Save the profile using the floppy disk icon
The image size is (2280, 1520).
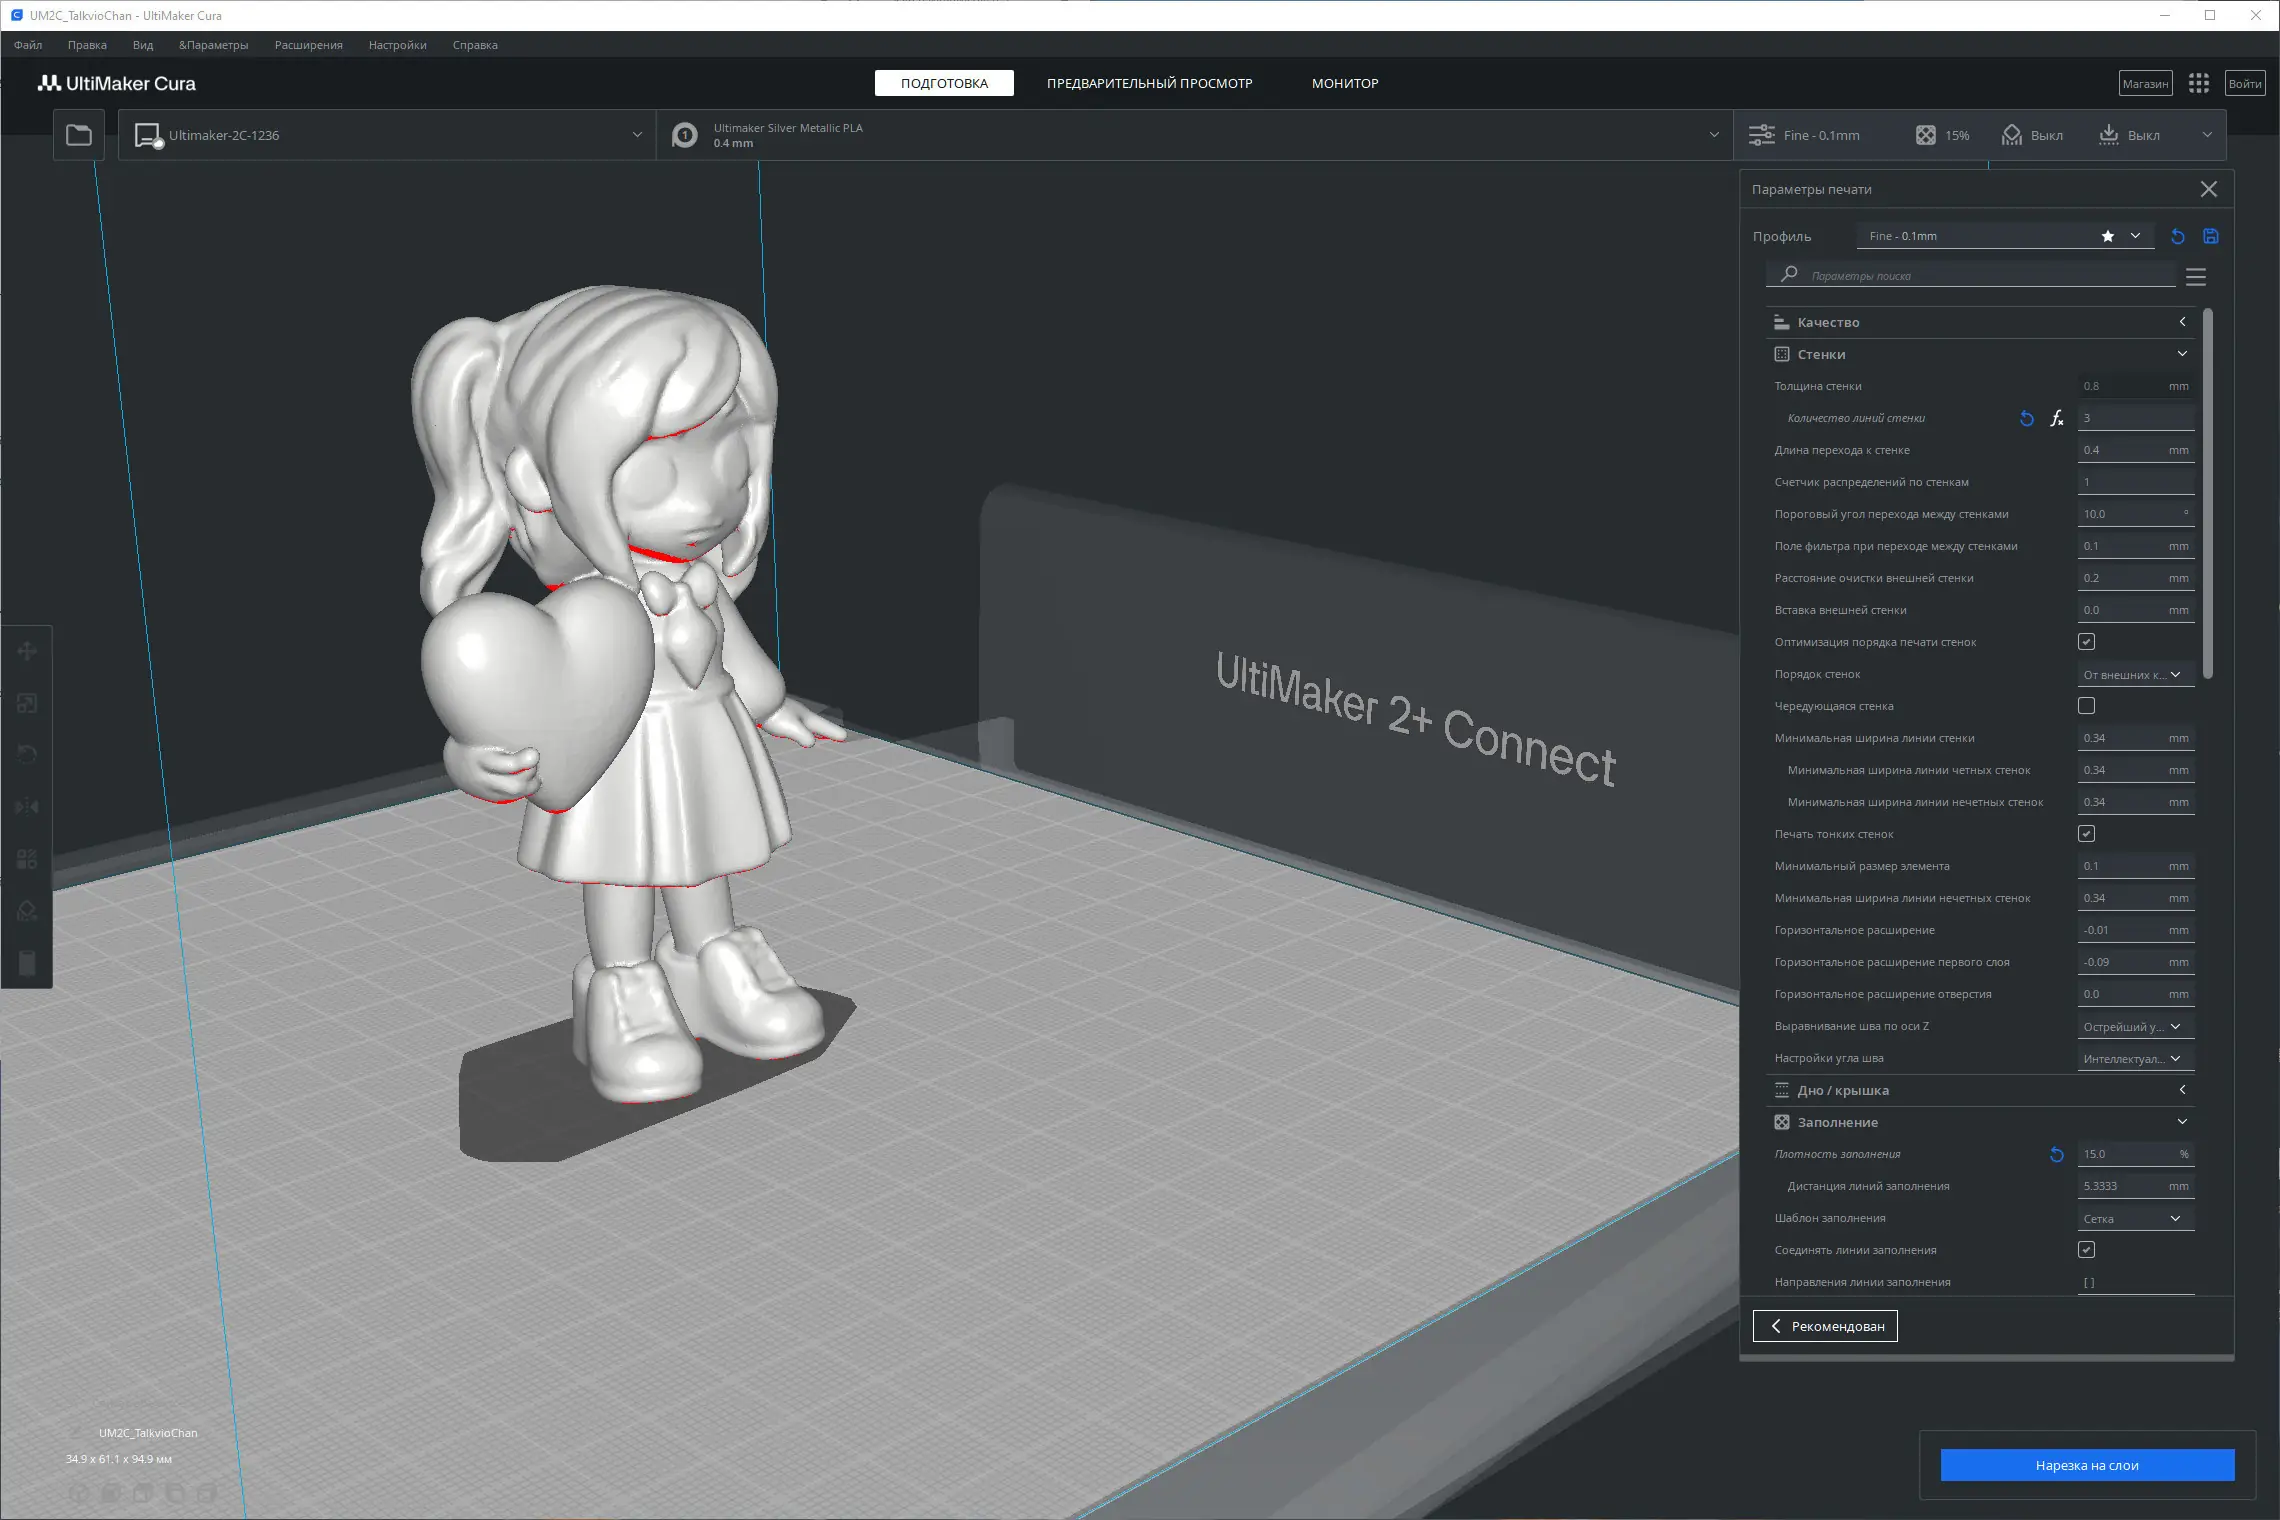[2211, 237]
